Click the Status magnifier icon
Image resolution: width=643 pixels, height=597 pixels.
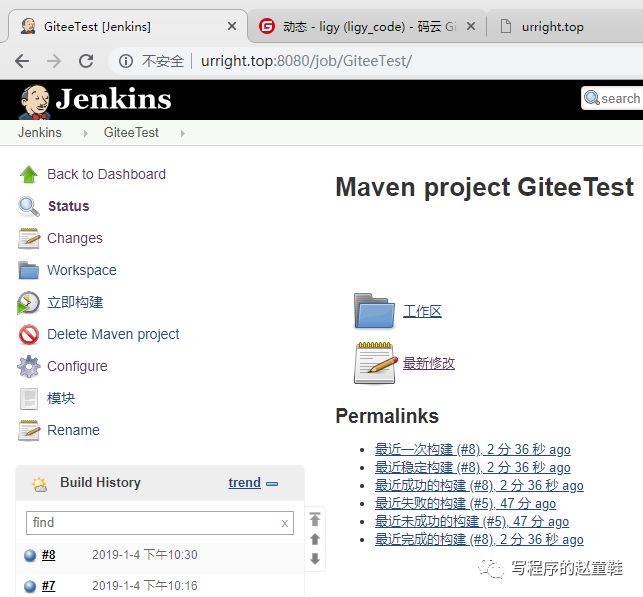click(x=29, y=206)
